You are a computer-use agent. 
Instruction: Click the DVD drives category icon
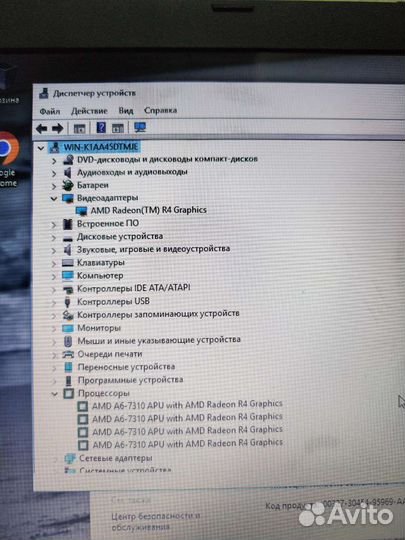[x=68, y=160]
